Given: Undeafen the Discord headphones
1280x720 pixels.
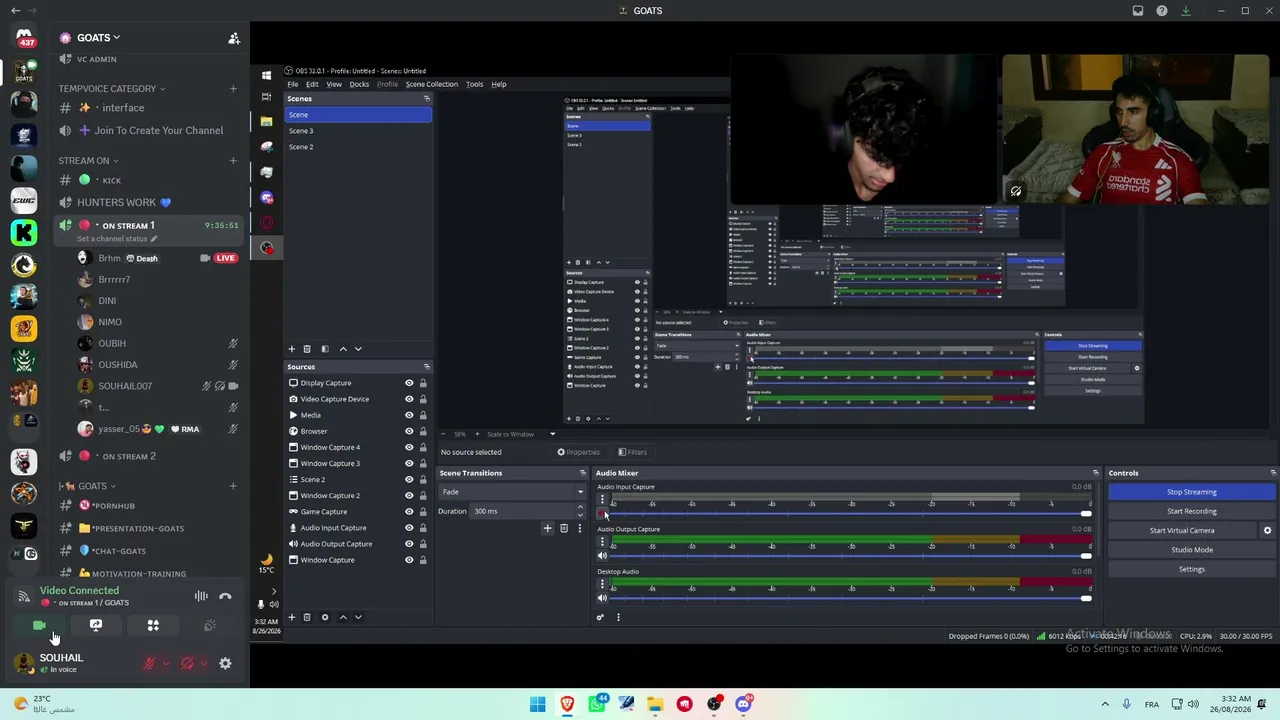Looking at the screenshot, I should click(x=187, y=663).
